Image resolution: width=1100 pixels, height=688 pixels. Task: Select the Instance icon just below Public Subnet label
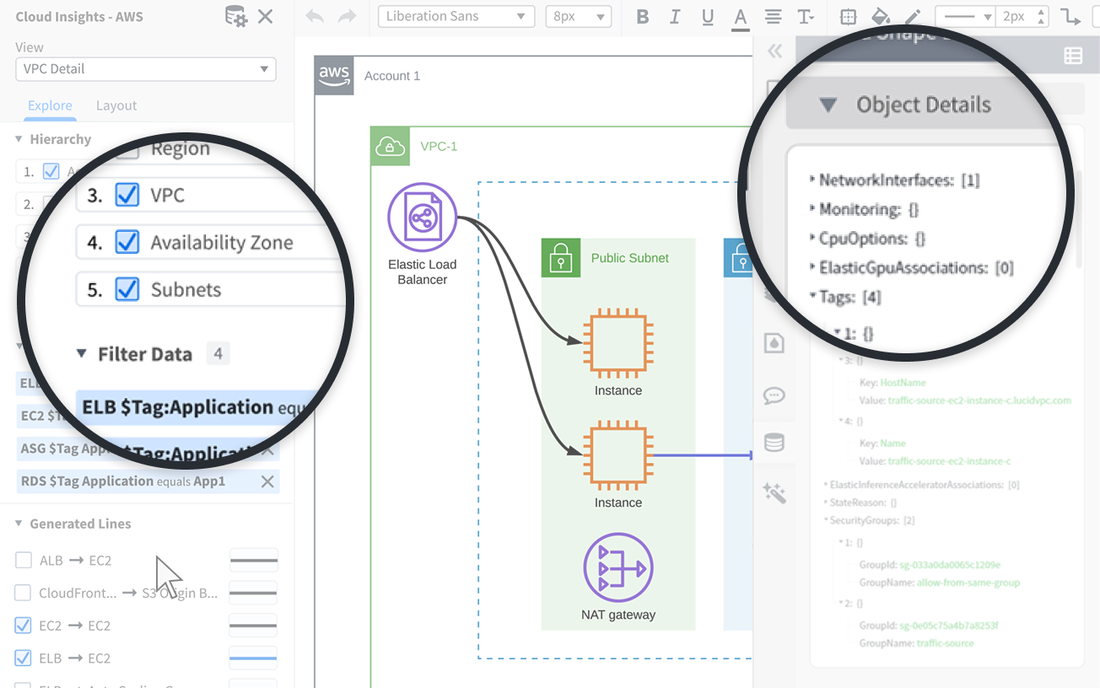(618, 343)
